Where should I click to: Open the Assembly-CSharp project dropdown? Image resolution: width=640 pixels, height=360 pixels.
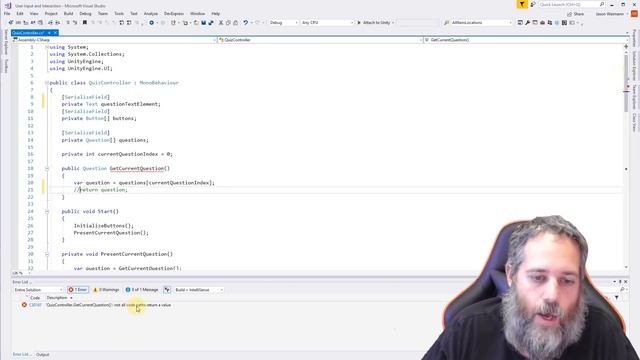[x=114, y=40]
